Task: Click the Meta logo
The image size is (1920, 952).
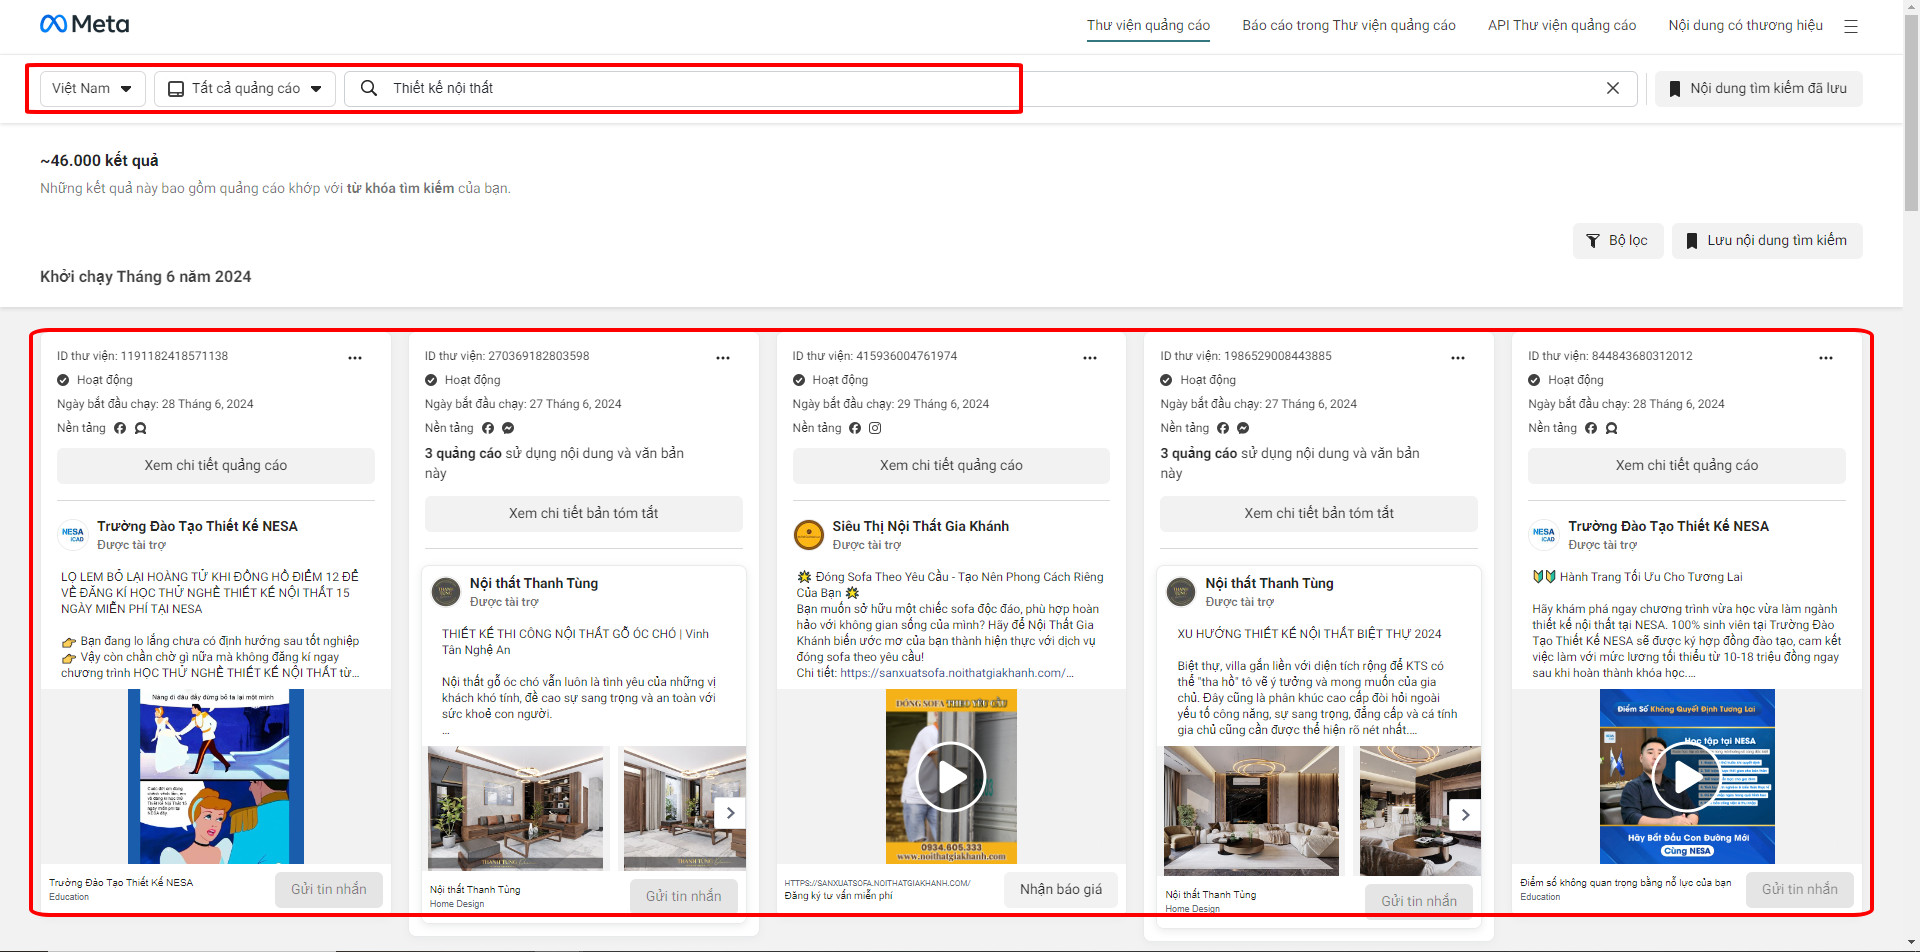Action: [x=84, y=24]
